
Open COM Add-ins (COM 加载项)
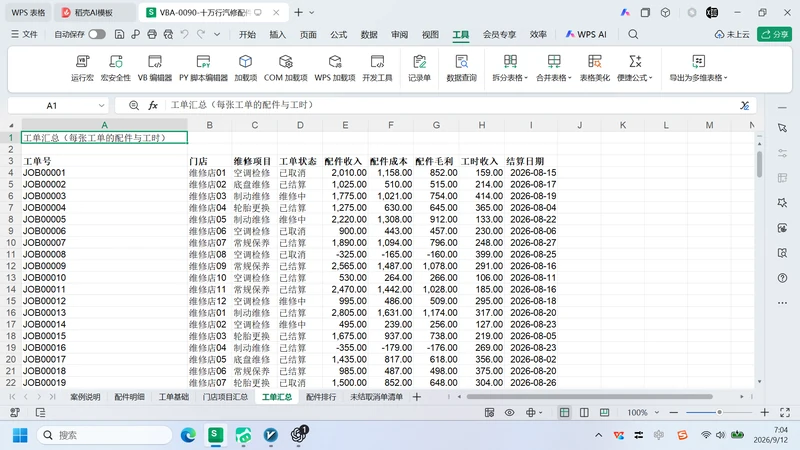pyautogui.click(x=286, y=68)
